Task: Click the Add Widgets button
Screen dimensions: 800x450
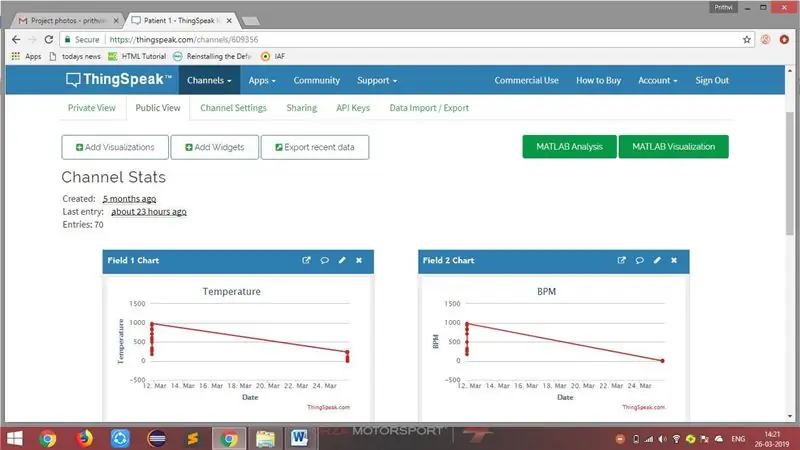Action: 214,147
